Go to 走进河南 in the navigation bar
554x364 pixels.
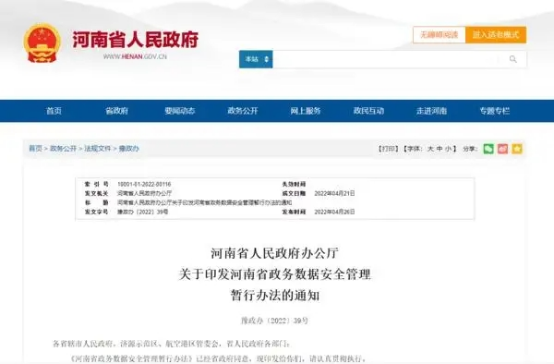431,111
